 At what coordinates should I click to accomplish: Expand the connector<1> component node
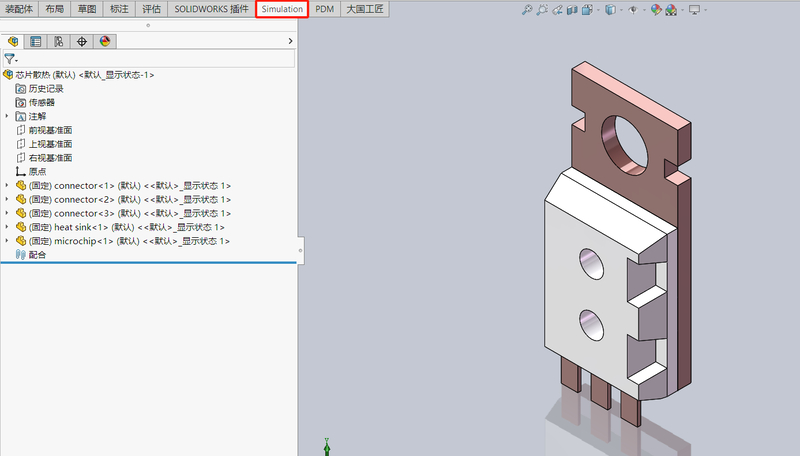(x=8, y=186)
